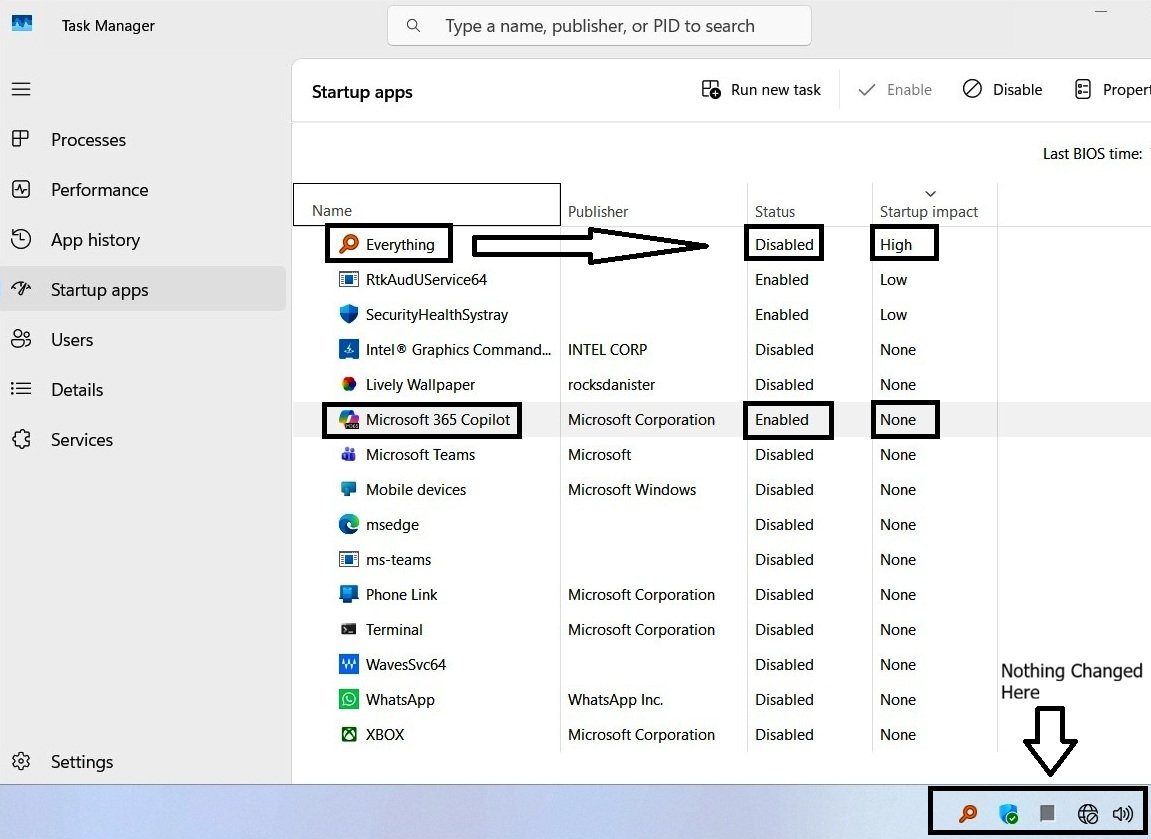This screenshot has height=839, width=1151.
Task: Minimize the Task Manager window
Action: pos(1101,12)
